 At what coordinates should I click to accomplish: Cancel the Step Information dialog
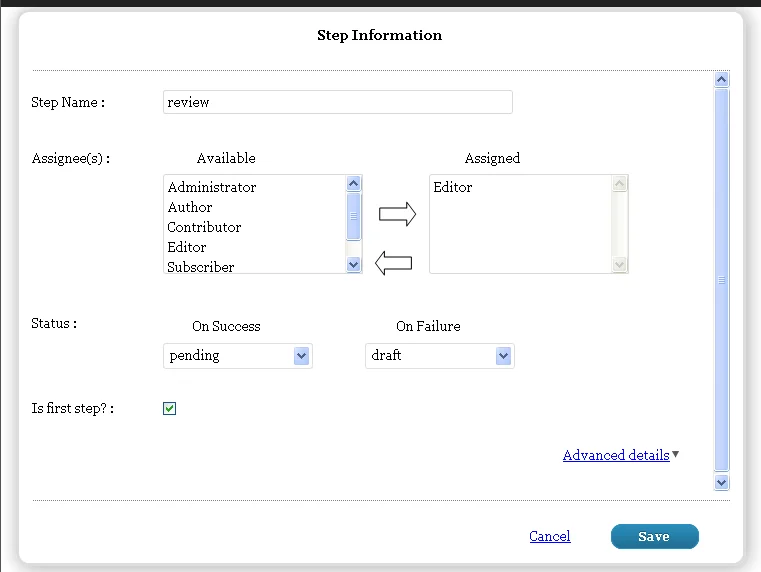click(x=550, y=536)
